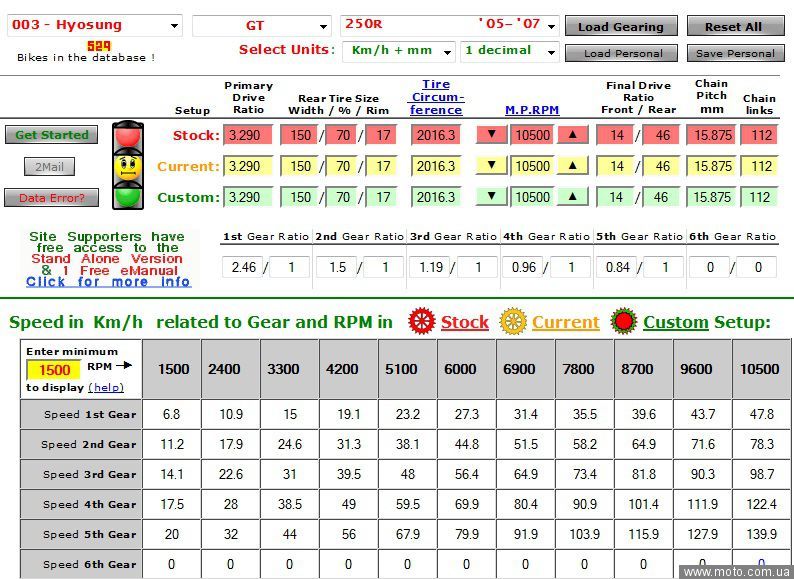
Task: Open the 1 decimal precision dropdown
Action: [x=509, y=51]
